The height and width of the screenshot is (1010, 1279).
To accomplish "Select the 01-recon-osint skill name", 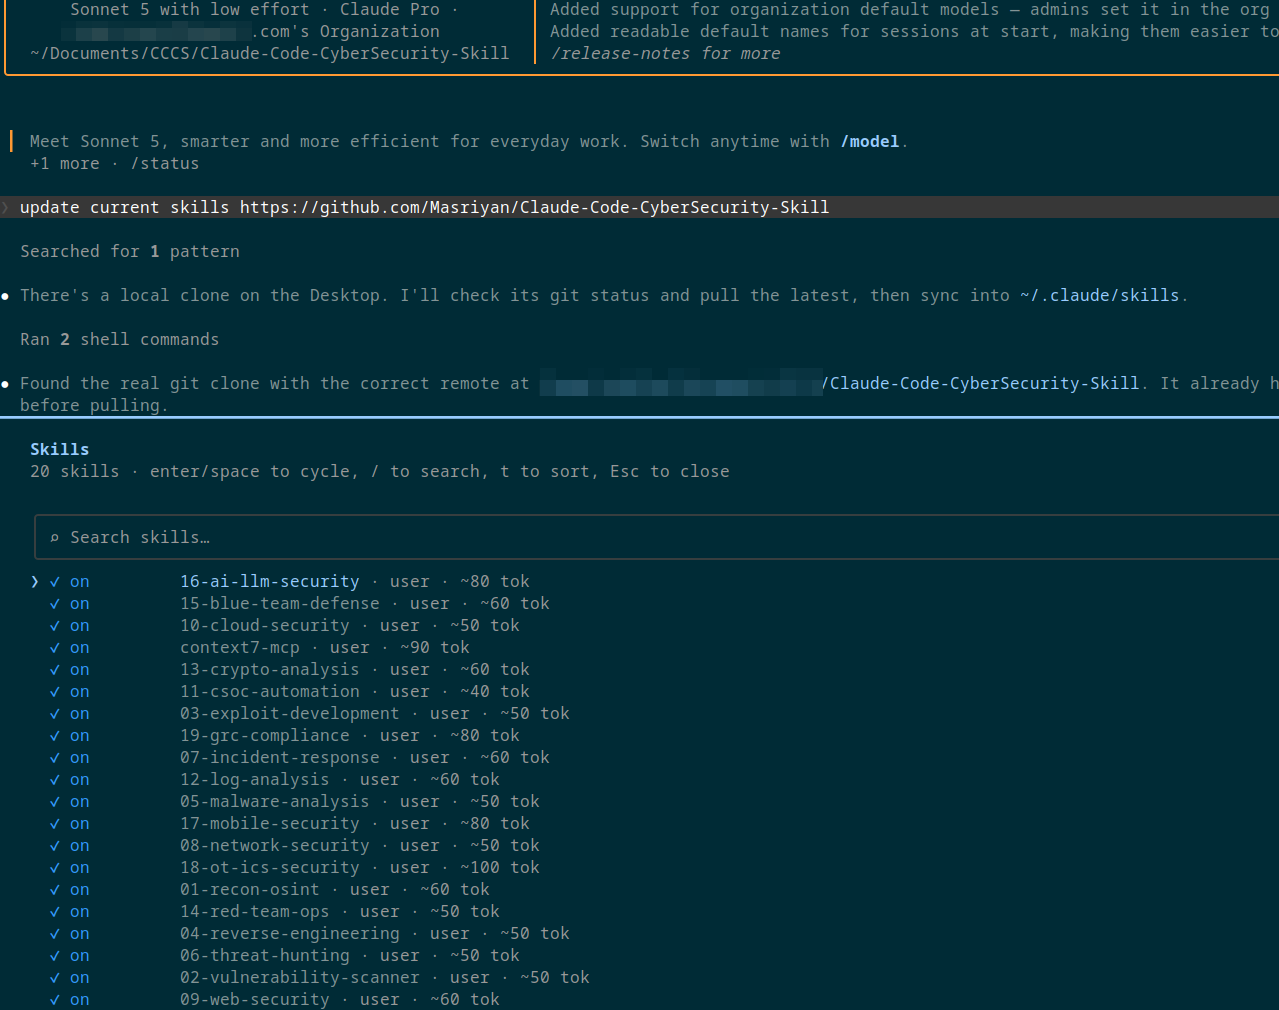I will click(x=250, y=890).
